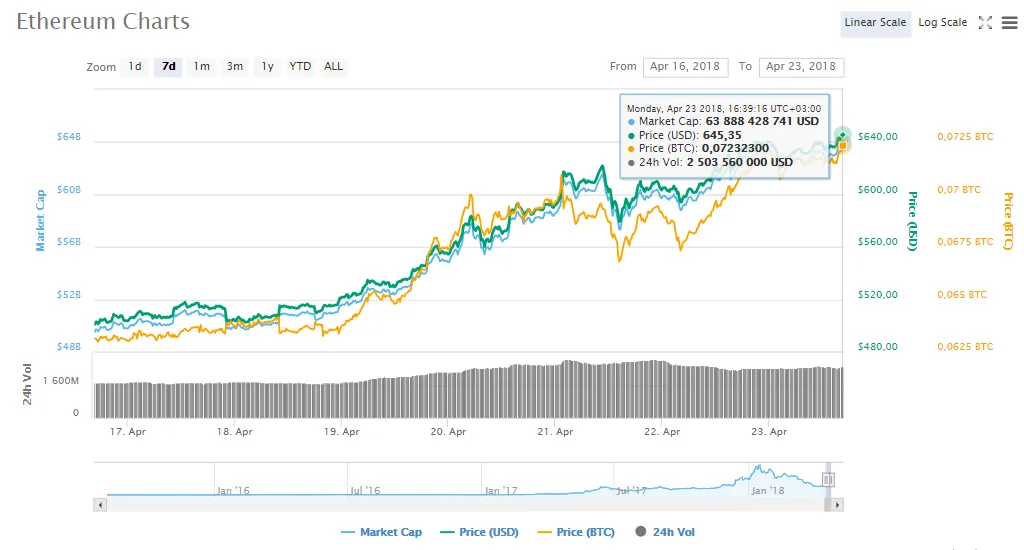This screenshot has width=1024, height=550.
Task: Select the 1d zoom range
Action: [134, 67]
